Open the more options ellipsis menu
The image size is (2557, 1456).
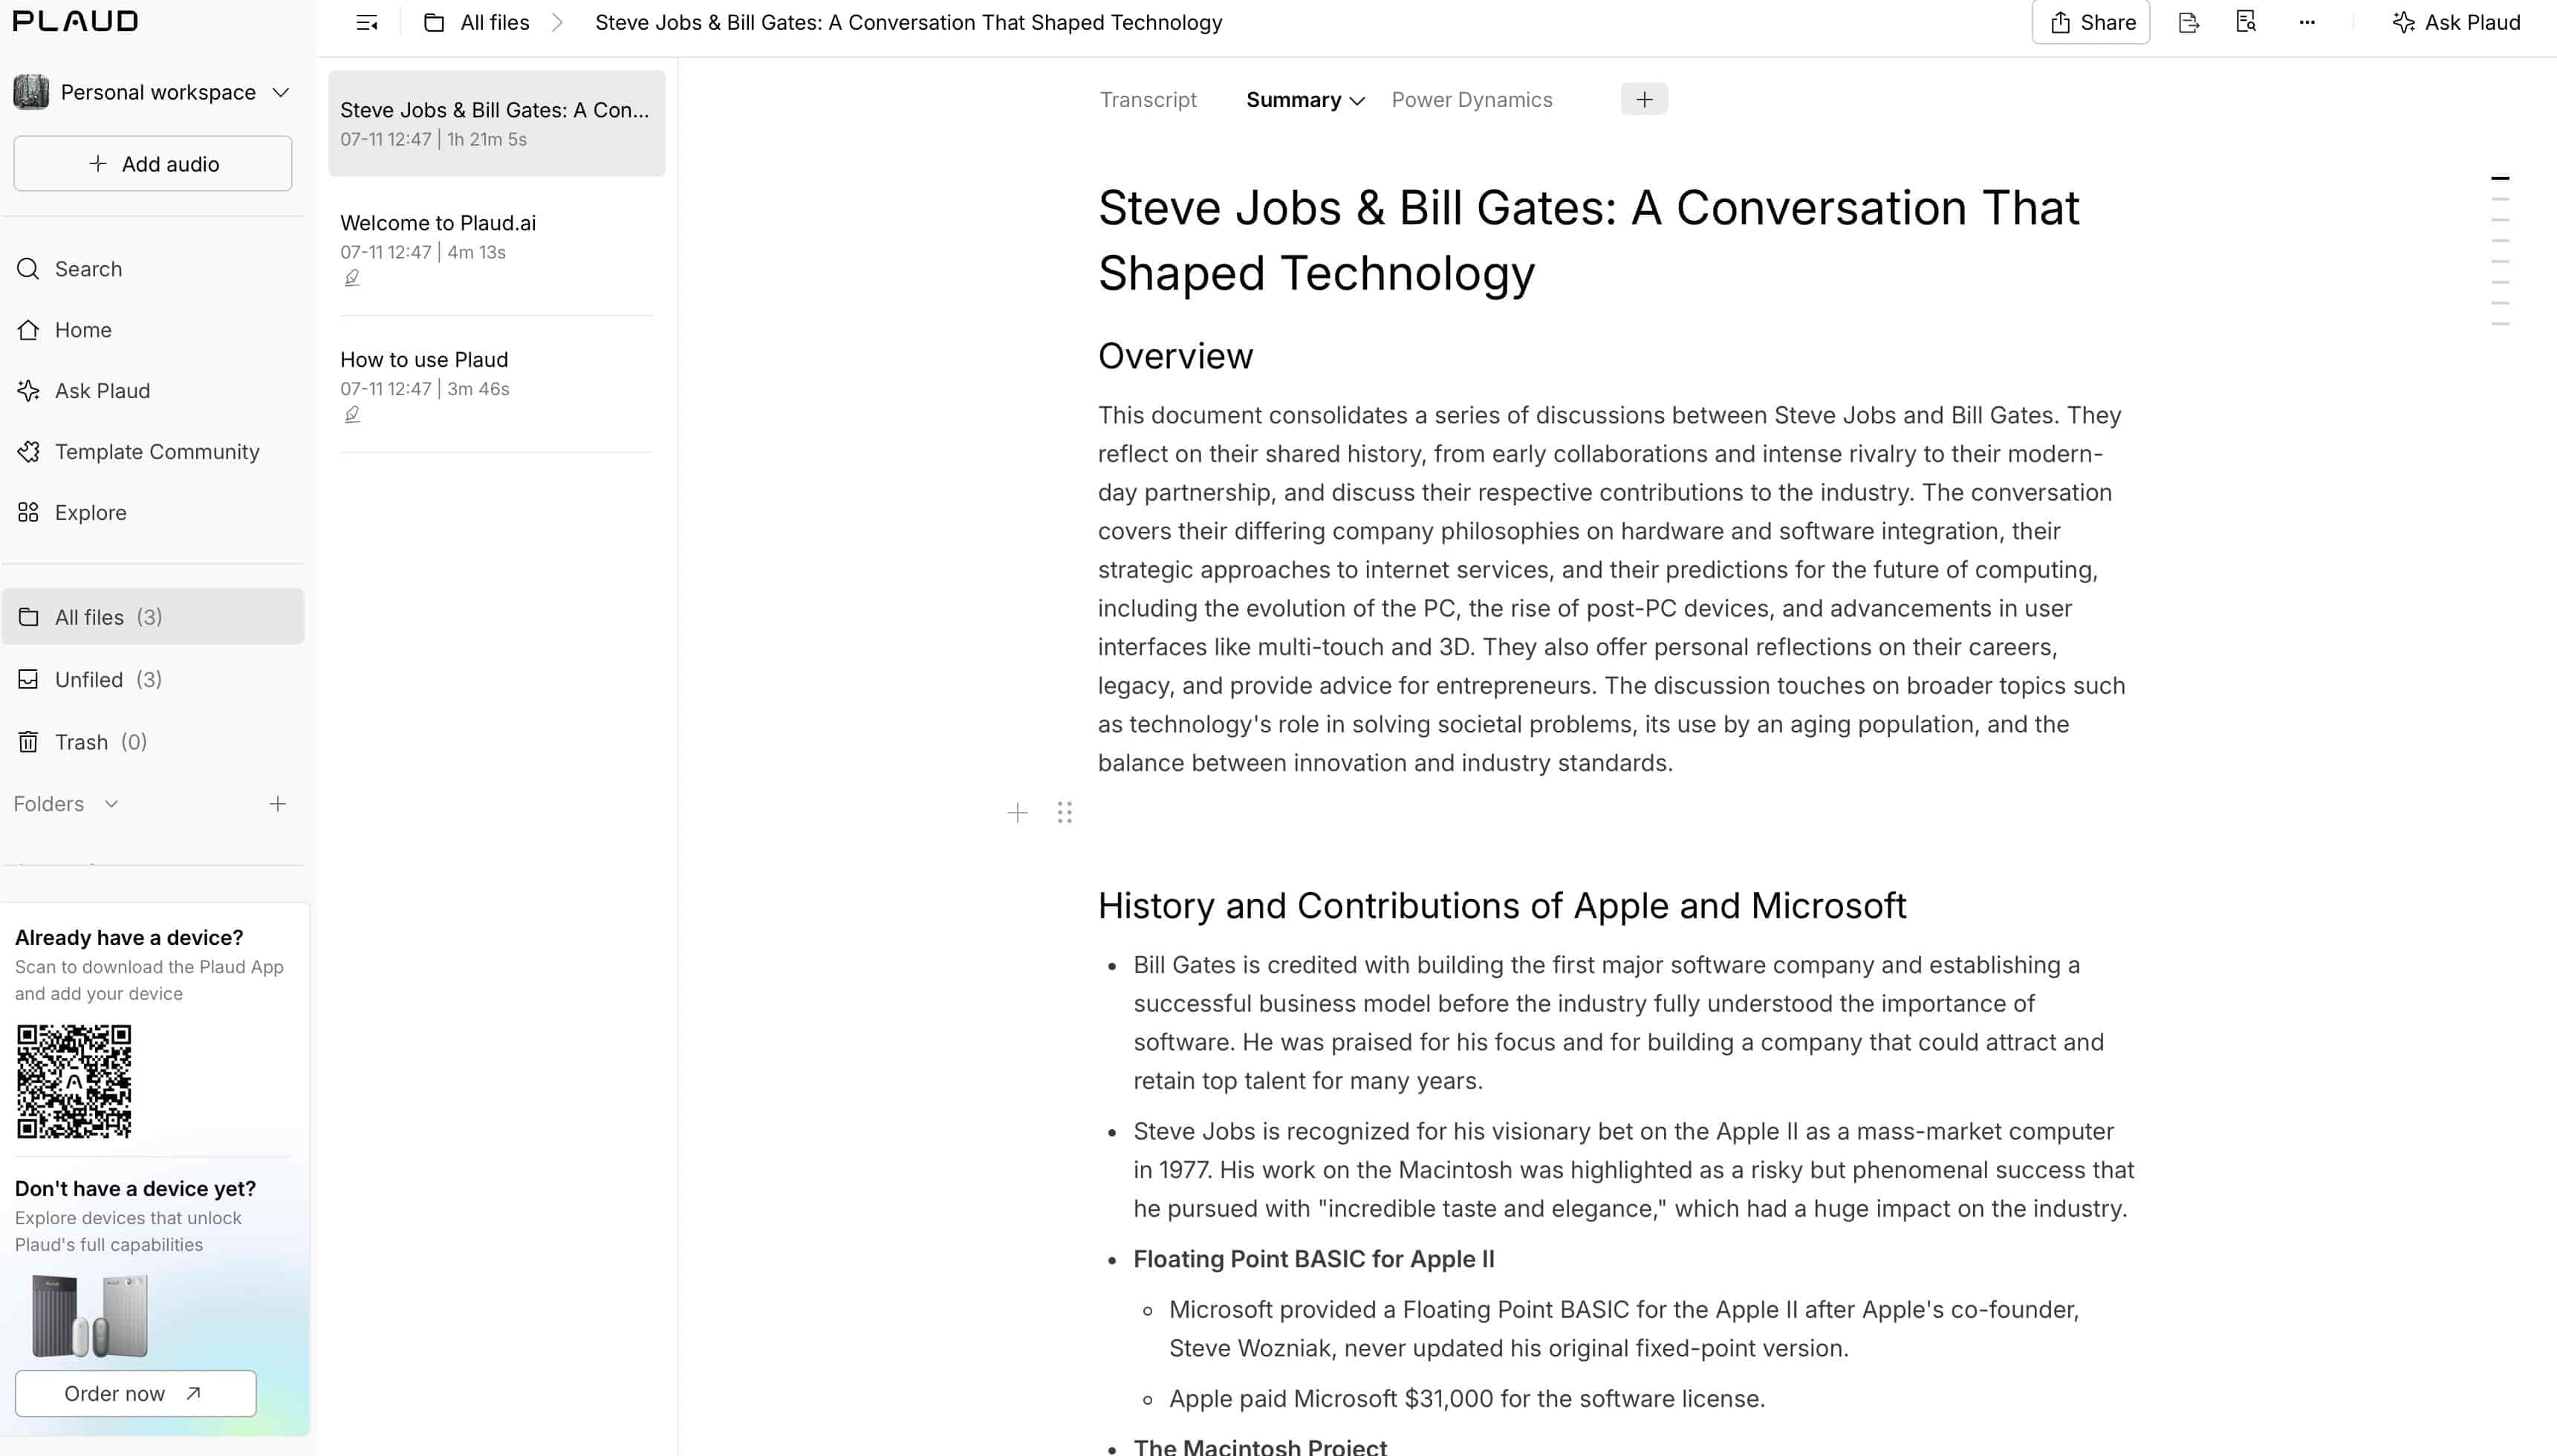point(2307,22)
